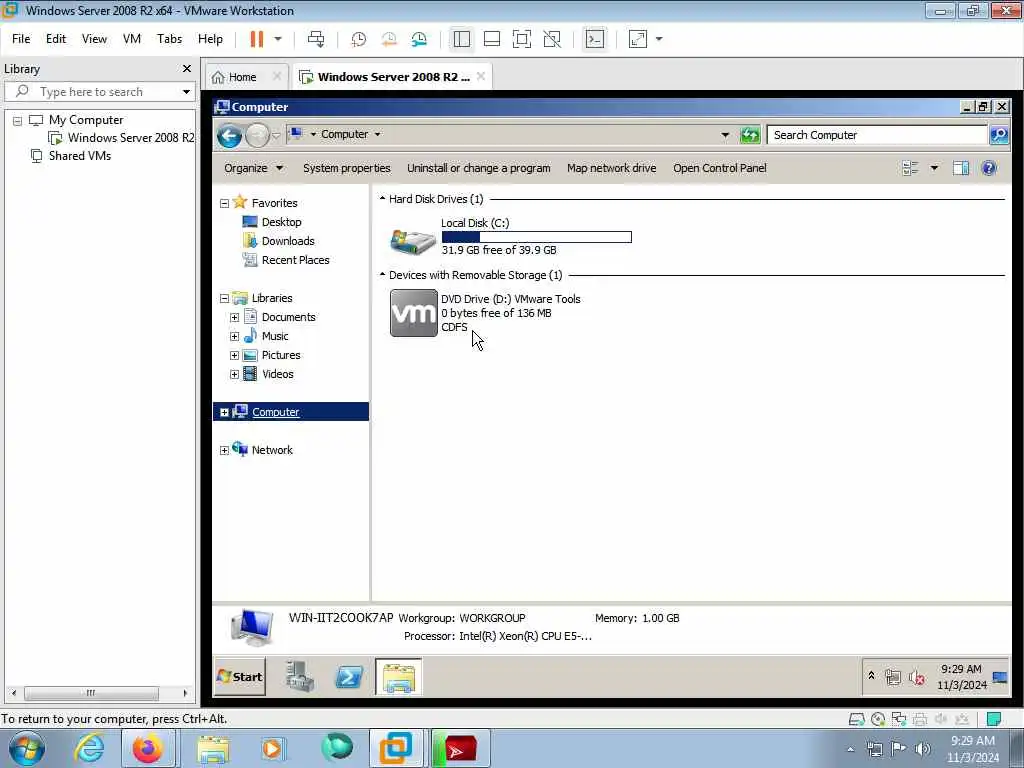This screenshot has width=1024, height=768.
Task: Select Local Disk (C:) drive icon
Action: pos(413,240)
